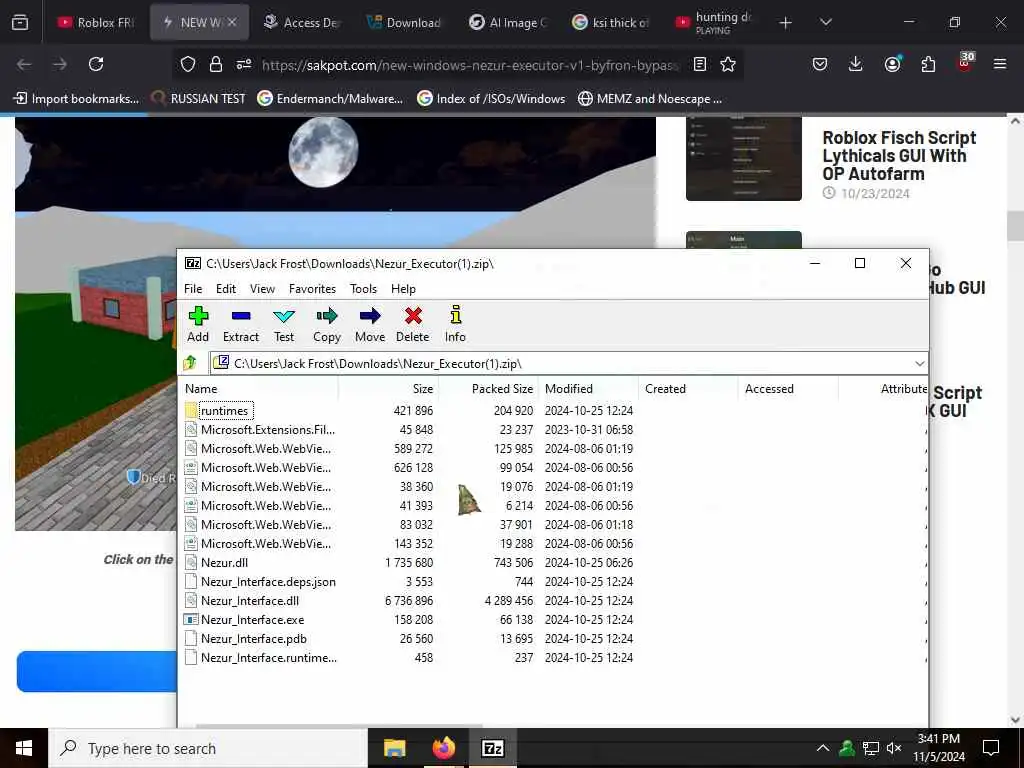The width and height of the screenshot is (1024, 768).
Task: Switch to the hunting playing tab
Action: [714, 22]
